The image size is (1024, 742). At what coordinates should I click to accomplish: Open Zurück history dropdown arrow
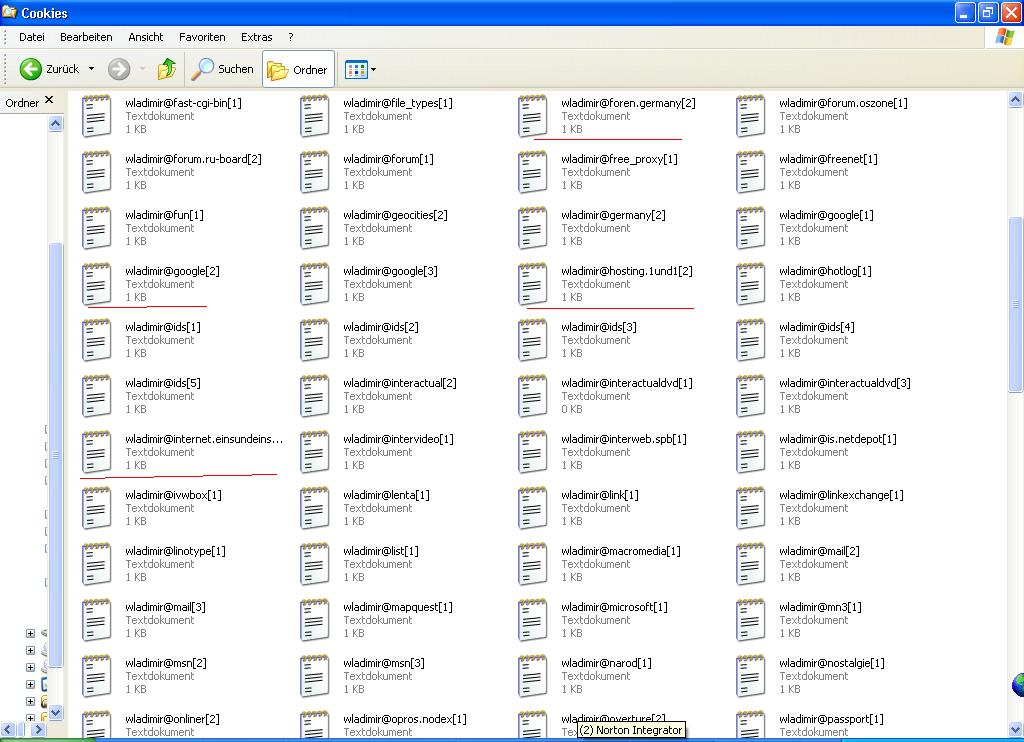click(x=91, y=69)
